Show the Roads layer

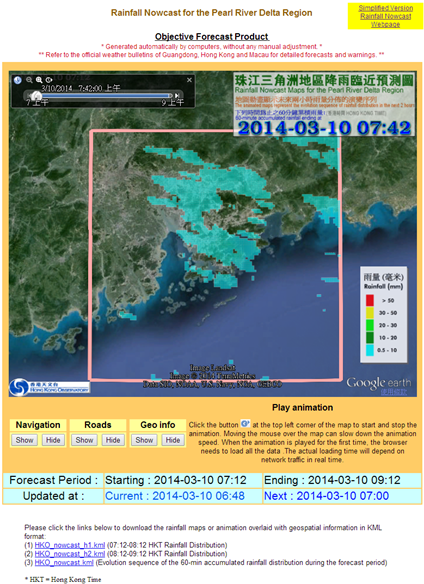(84, 440)
